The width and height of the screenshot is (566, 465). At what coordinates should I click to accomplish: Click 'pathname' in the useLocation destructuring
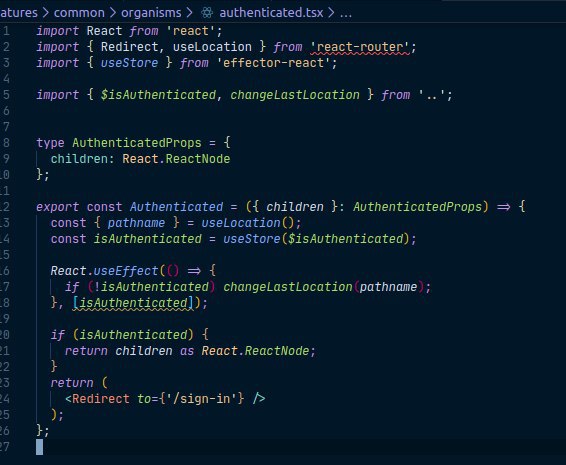pyautogui.click(x=136, y=223)
